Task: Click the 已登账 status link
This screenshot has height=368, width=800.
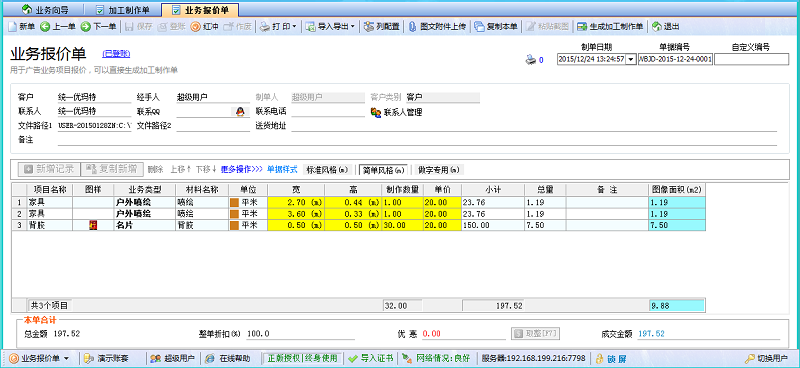Action: coord(116,53)
